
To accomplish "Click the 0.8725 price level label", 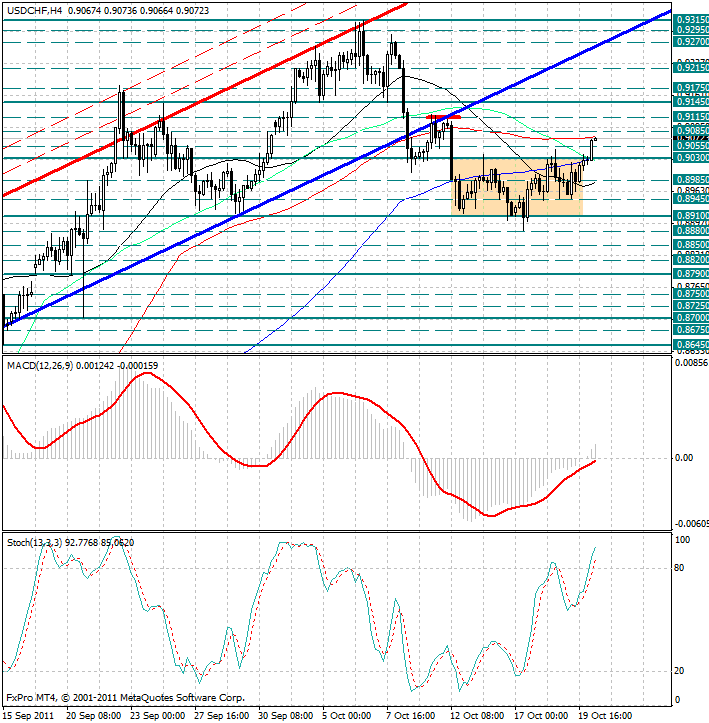I will pos(691,306).
